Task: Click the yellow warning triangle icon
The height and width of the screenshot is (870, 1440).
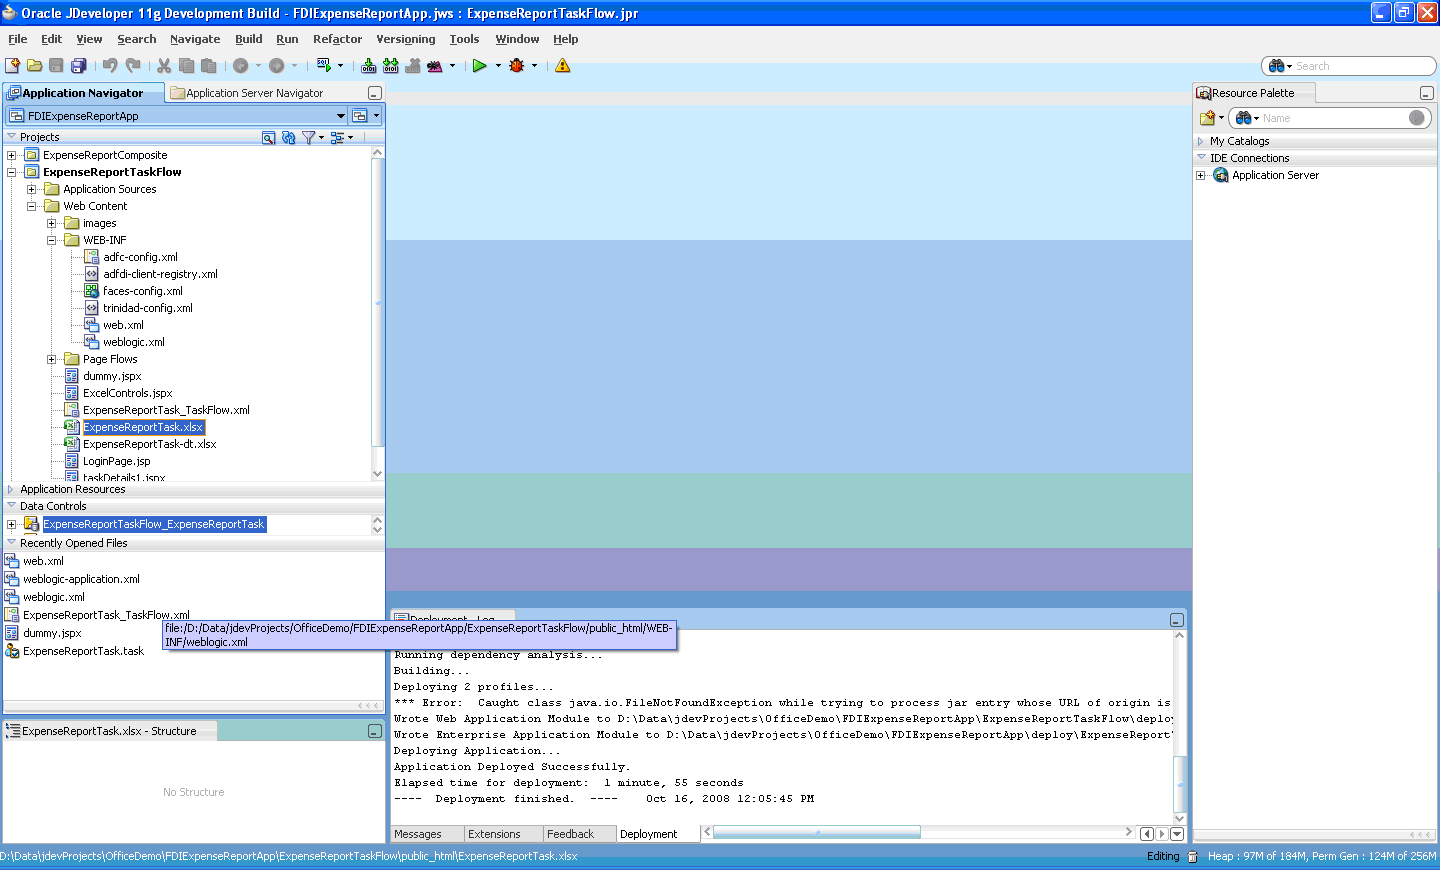Action: point(563,66)
